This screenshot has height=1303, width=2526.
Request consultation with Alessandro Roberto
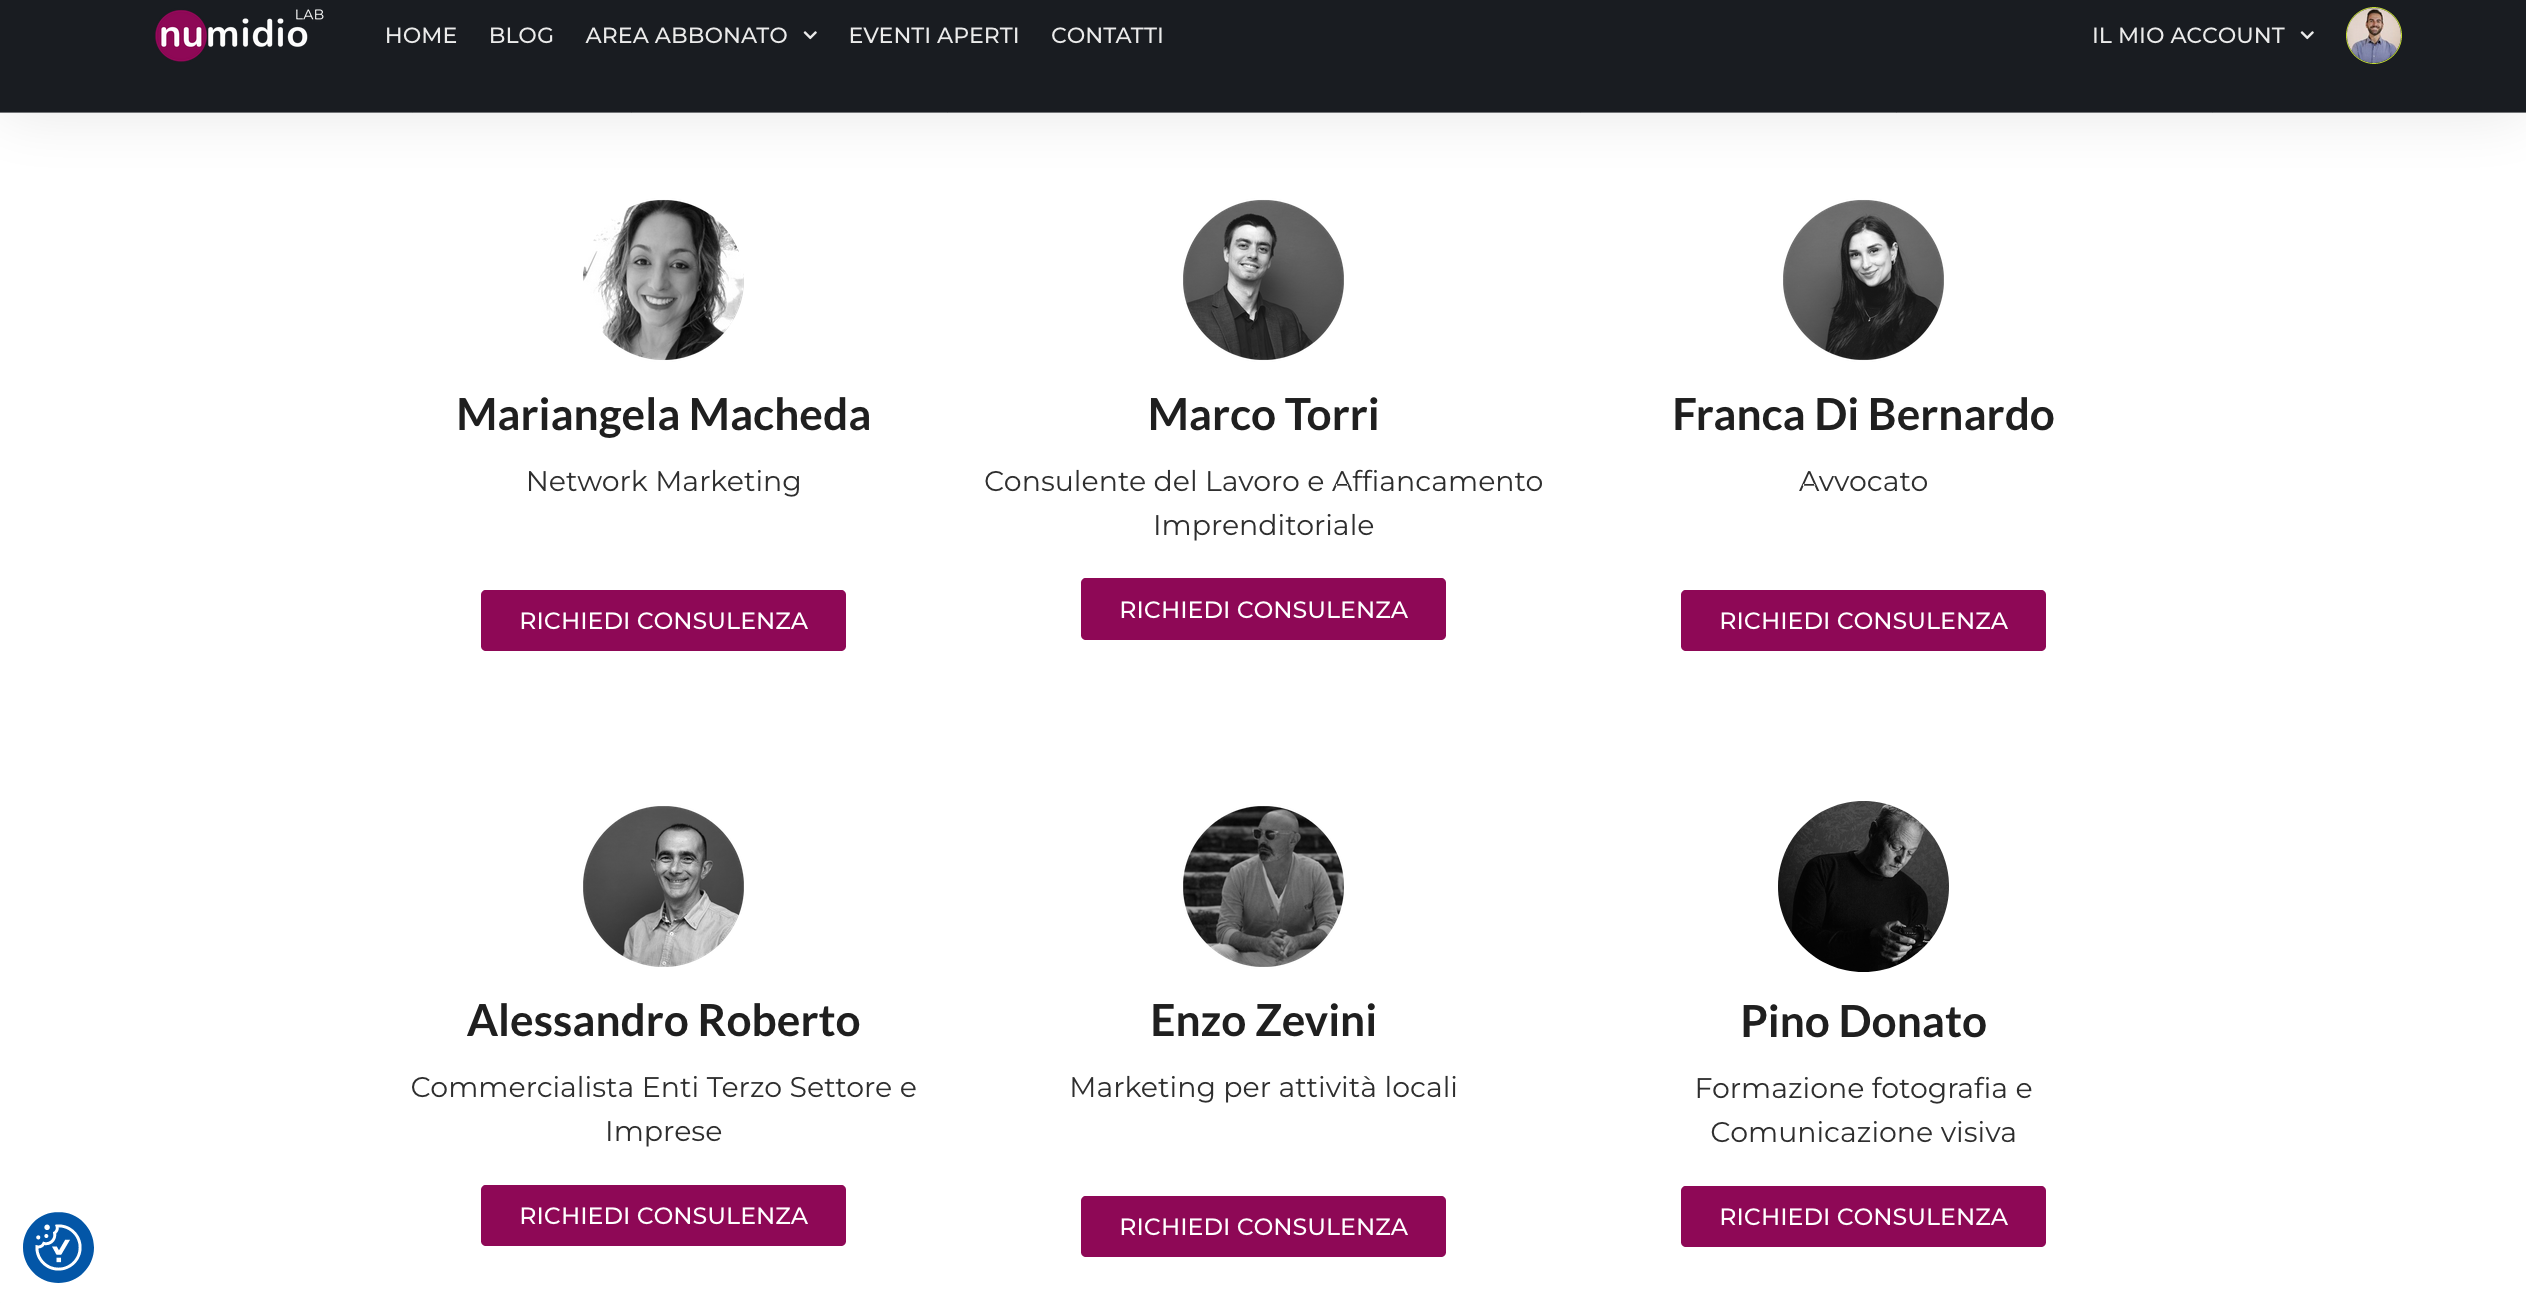tap(663, 1215)
